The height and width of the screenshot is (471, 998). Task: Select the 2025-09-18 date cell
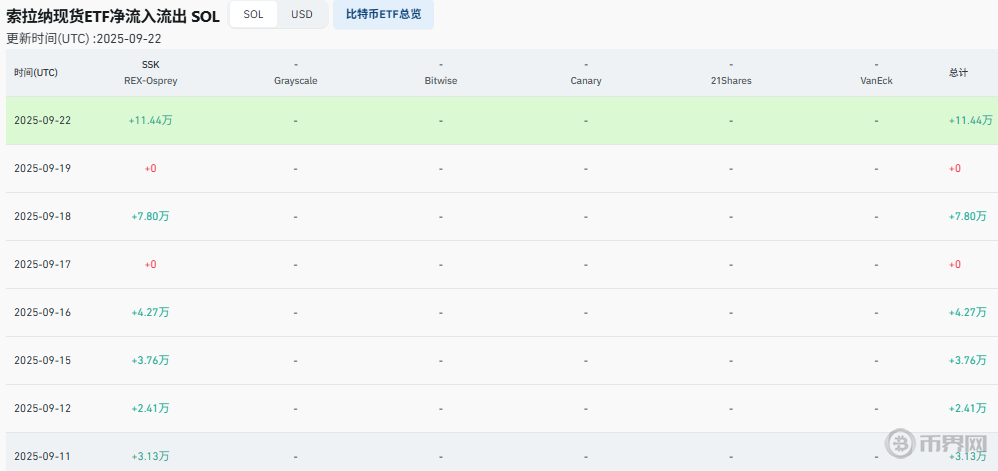[x=43, y=216]
